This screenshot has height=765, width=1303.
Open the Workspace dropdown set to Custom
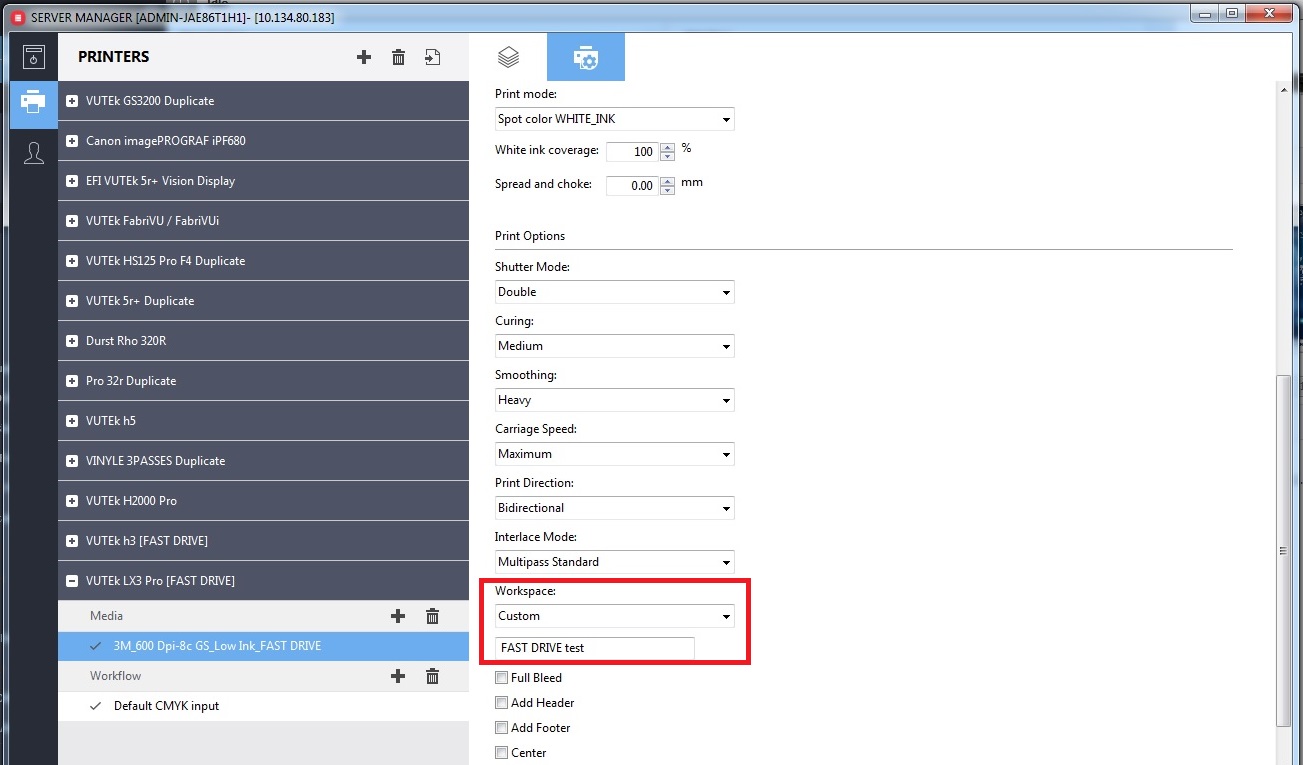point(613,615)
